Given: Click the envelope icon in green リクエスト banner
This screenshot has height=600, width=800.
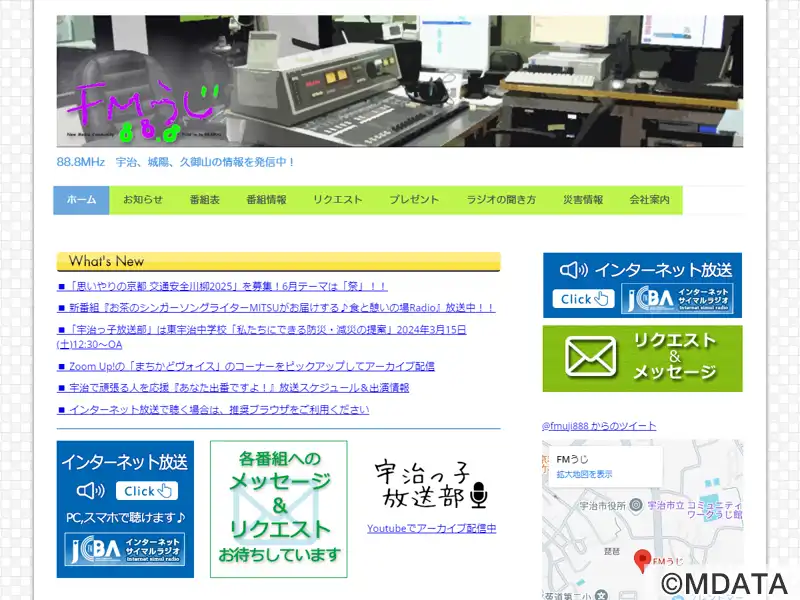Looking at the screenshot, I should click(591, 357).
